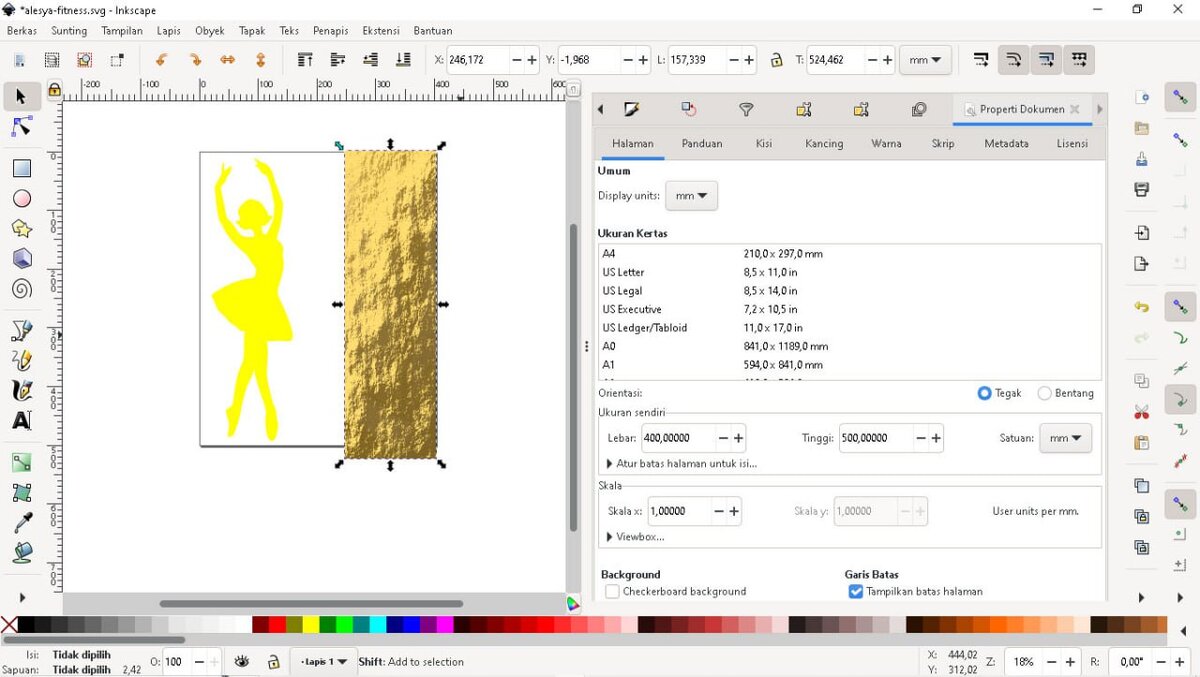Select the Bentang orientation radio button

coord(1045,393)
